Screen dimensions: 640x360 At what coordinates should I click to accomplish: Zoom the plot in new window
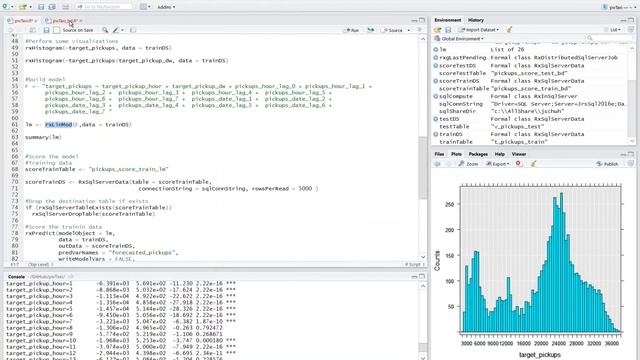pyautogui.click(x=468, y=164)
